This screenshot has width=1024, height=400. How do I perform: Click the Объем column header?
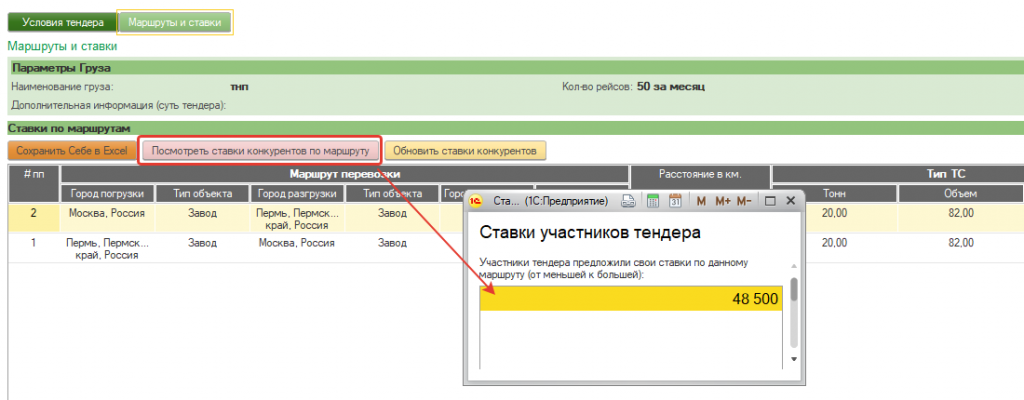pos(960,193)
